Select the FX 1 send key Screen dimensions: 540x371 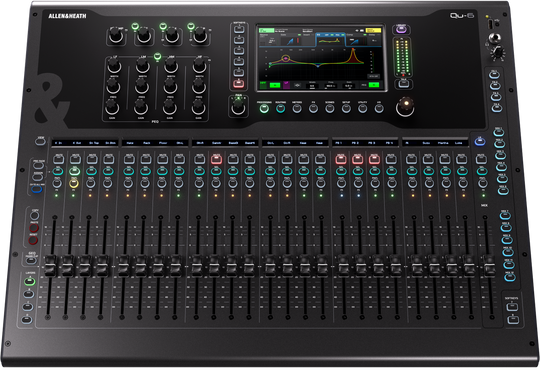click(x=495, y=75)
